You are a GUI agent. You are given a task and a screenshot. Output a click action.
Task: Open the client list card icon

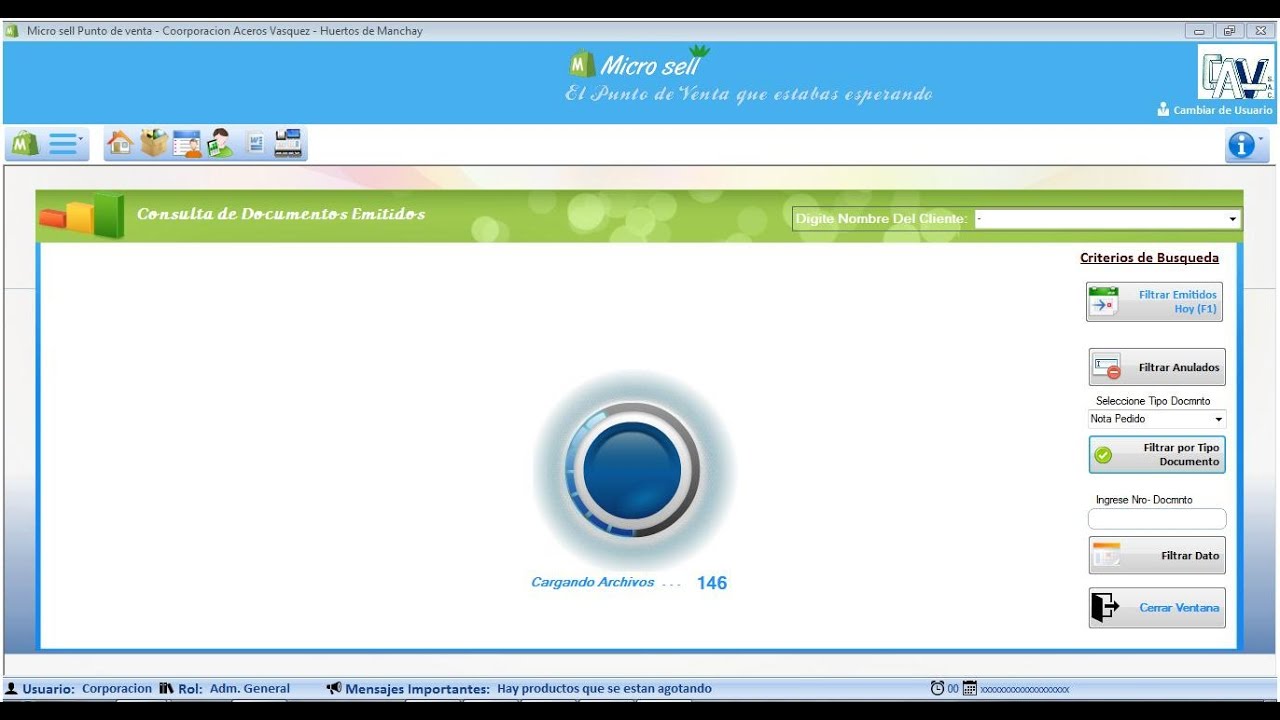[187, 144]
